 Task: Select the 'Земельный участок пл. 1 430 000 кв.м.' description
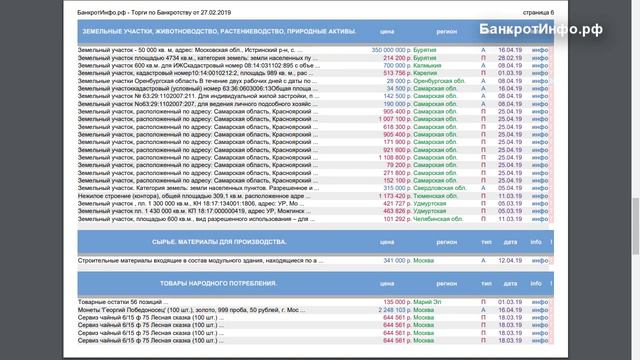point(194,211)
